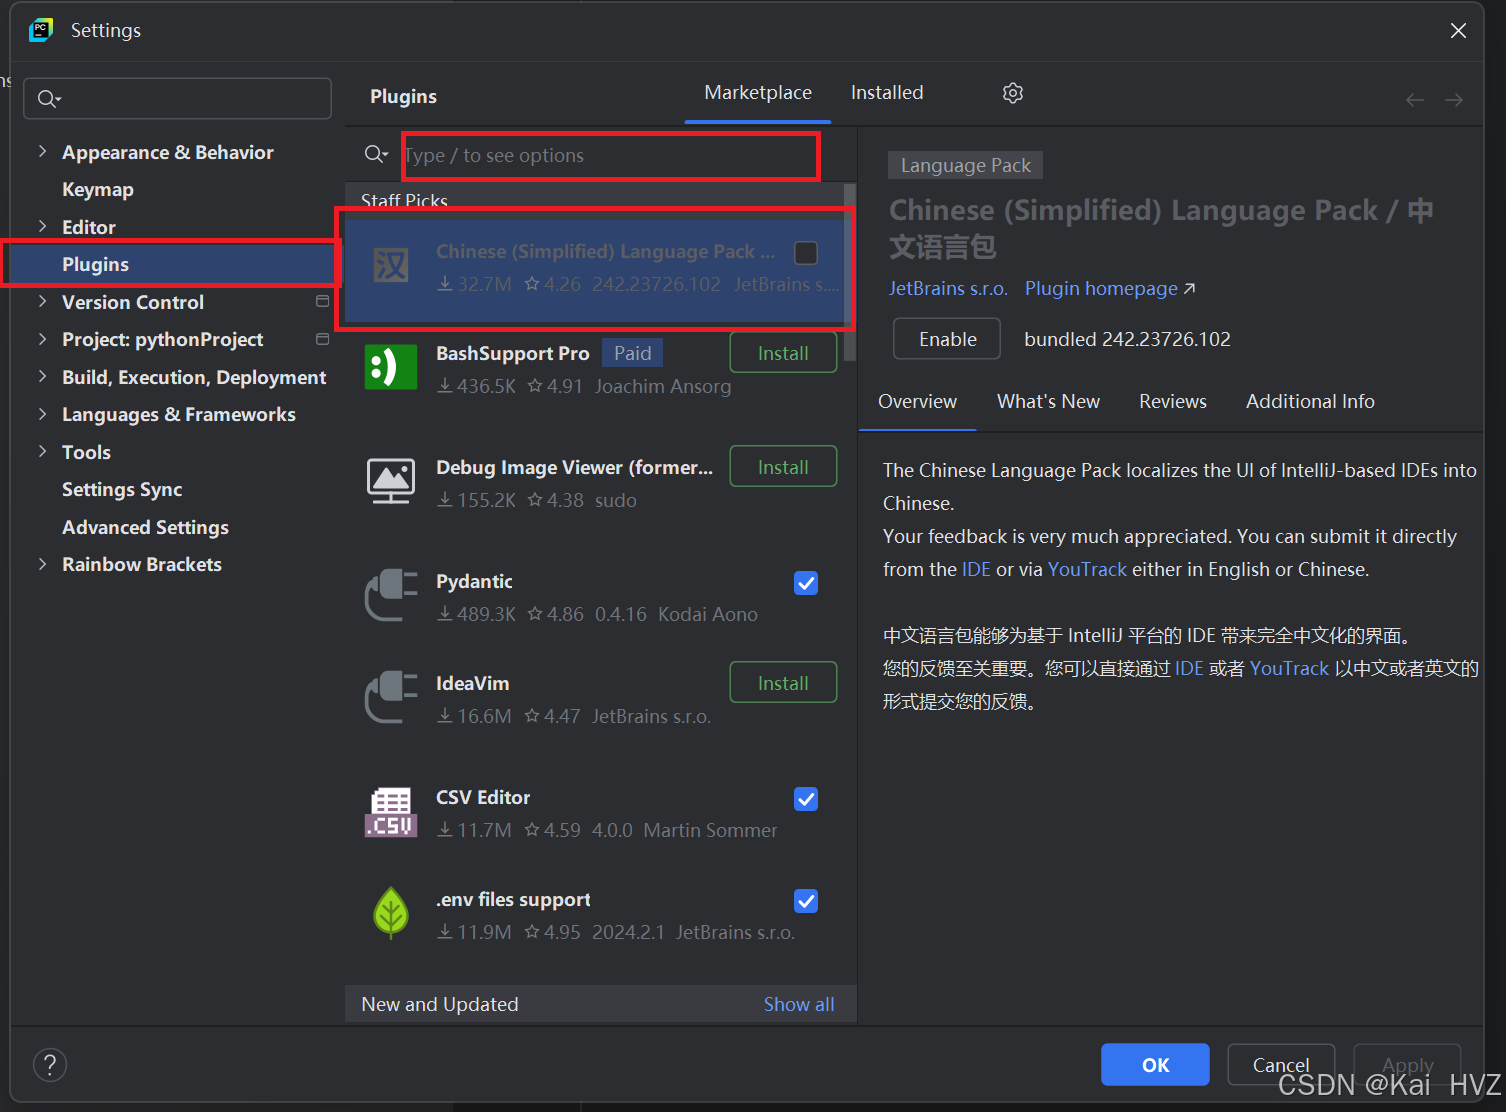Select Keymap in settings tree
This screenshot has width=1506, height=1112.
pos(98,189)
